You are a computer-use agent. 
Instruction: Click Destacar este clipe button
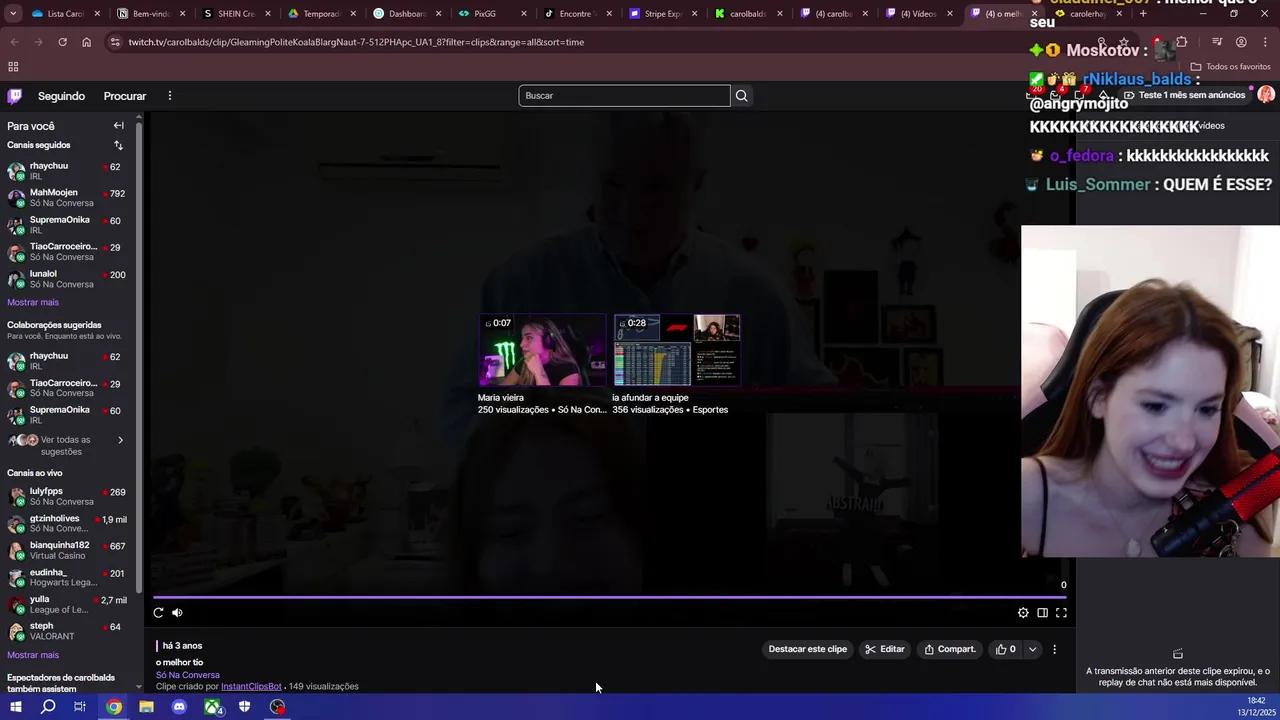[807, 649]
